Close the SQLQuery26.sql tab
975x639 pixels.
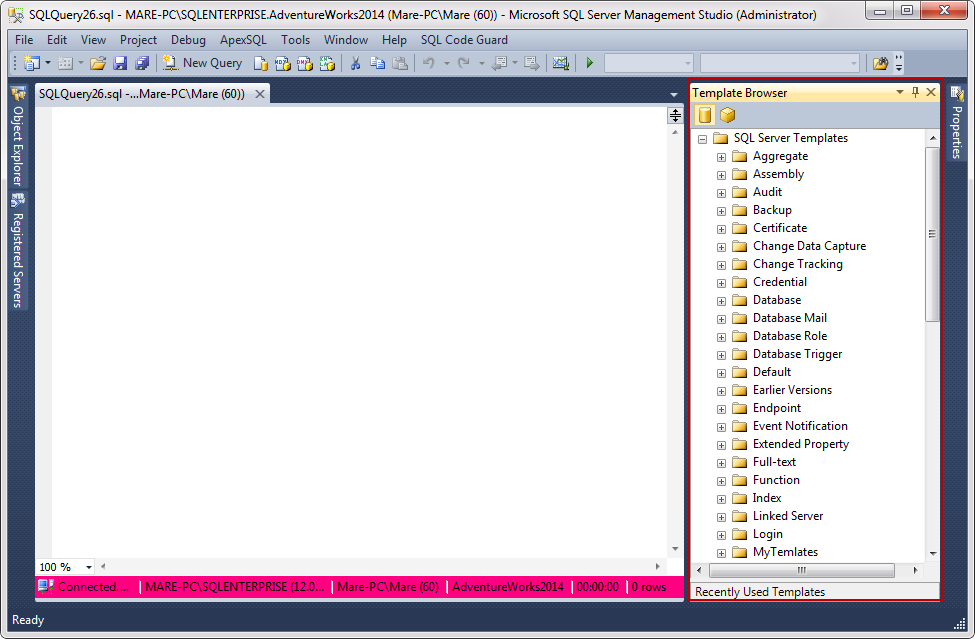coord(260,94)
